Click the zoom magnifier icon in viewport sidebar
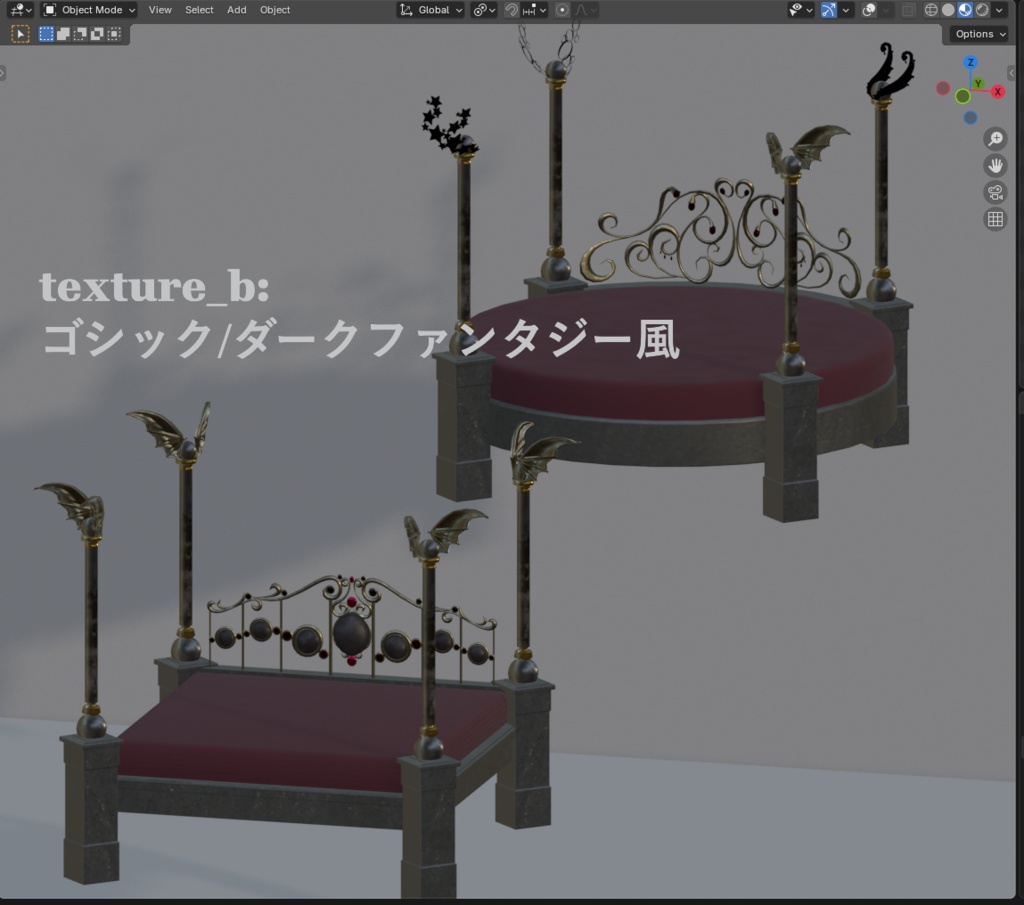 [x=994, y=139]
